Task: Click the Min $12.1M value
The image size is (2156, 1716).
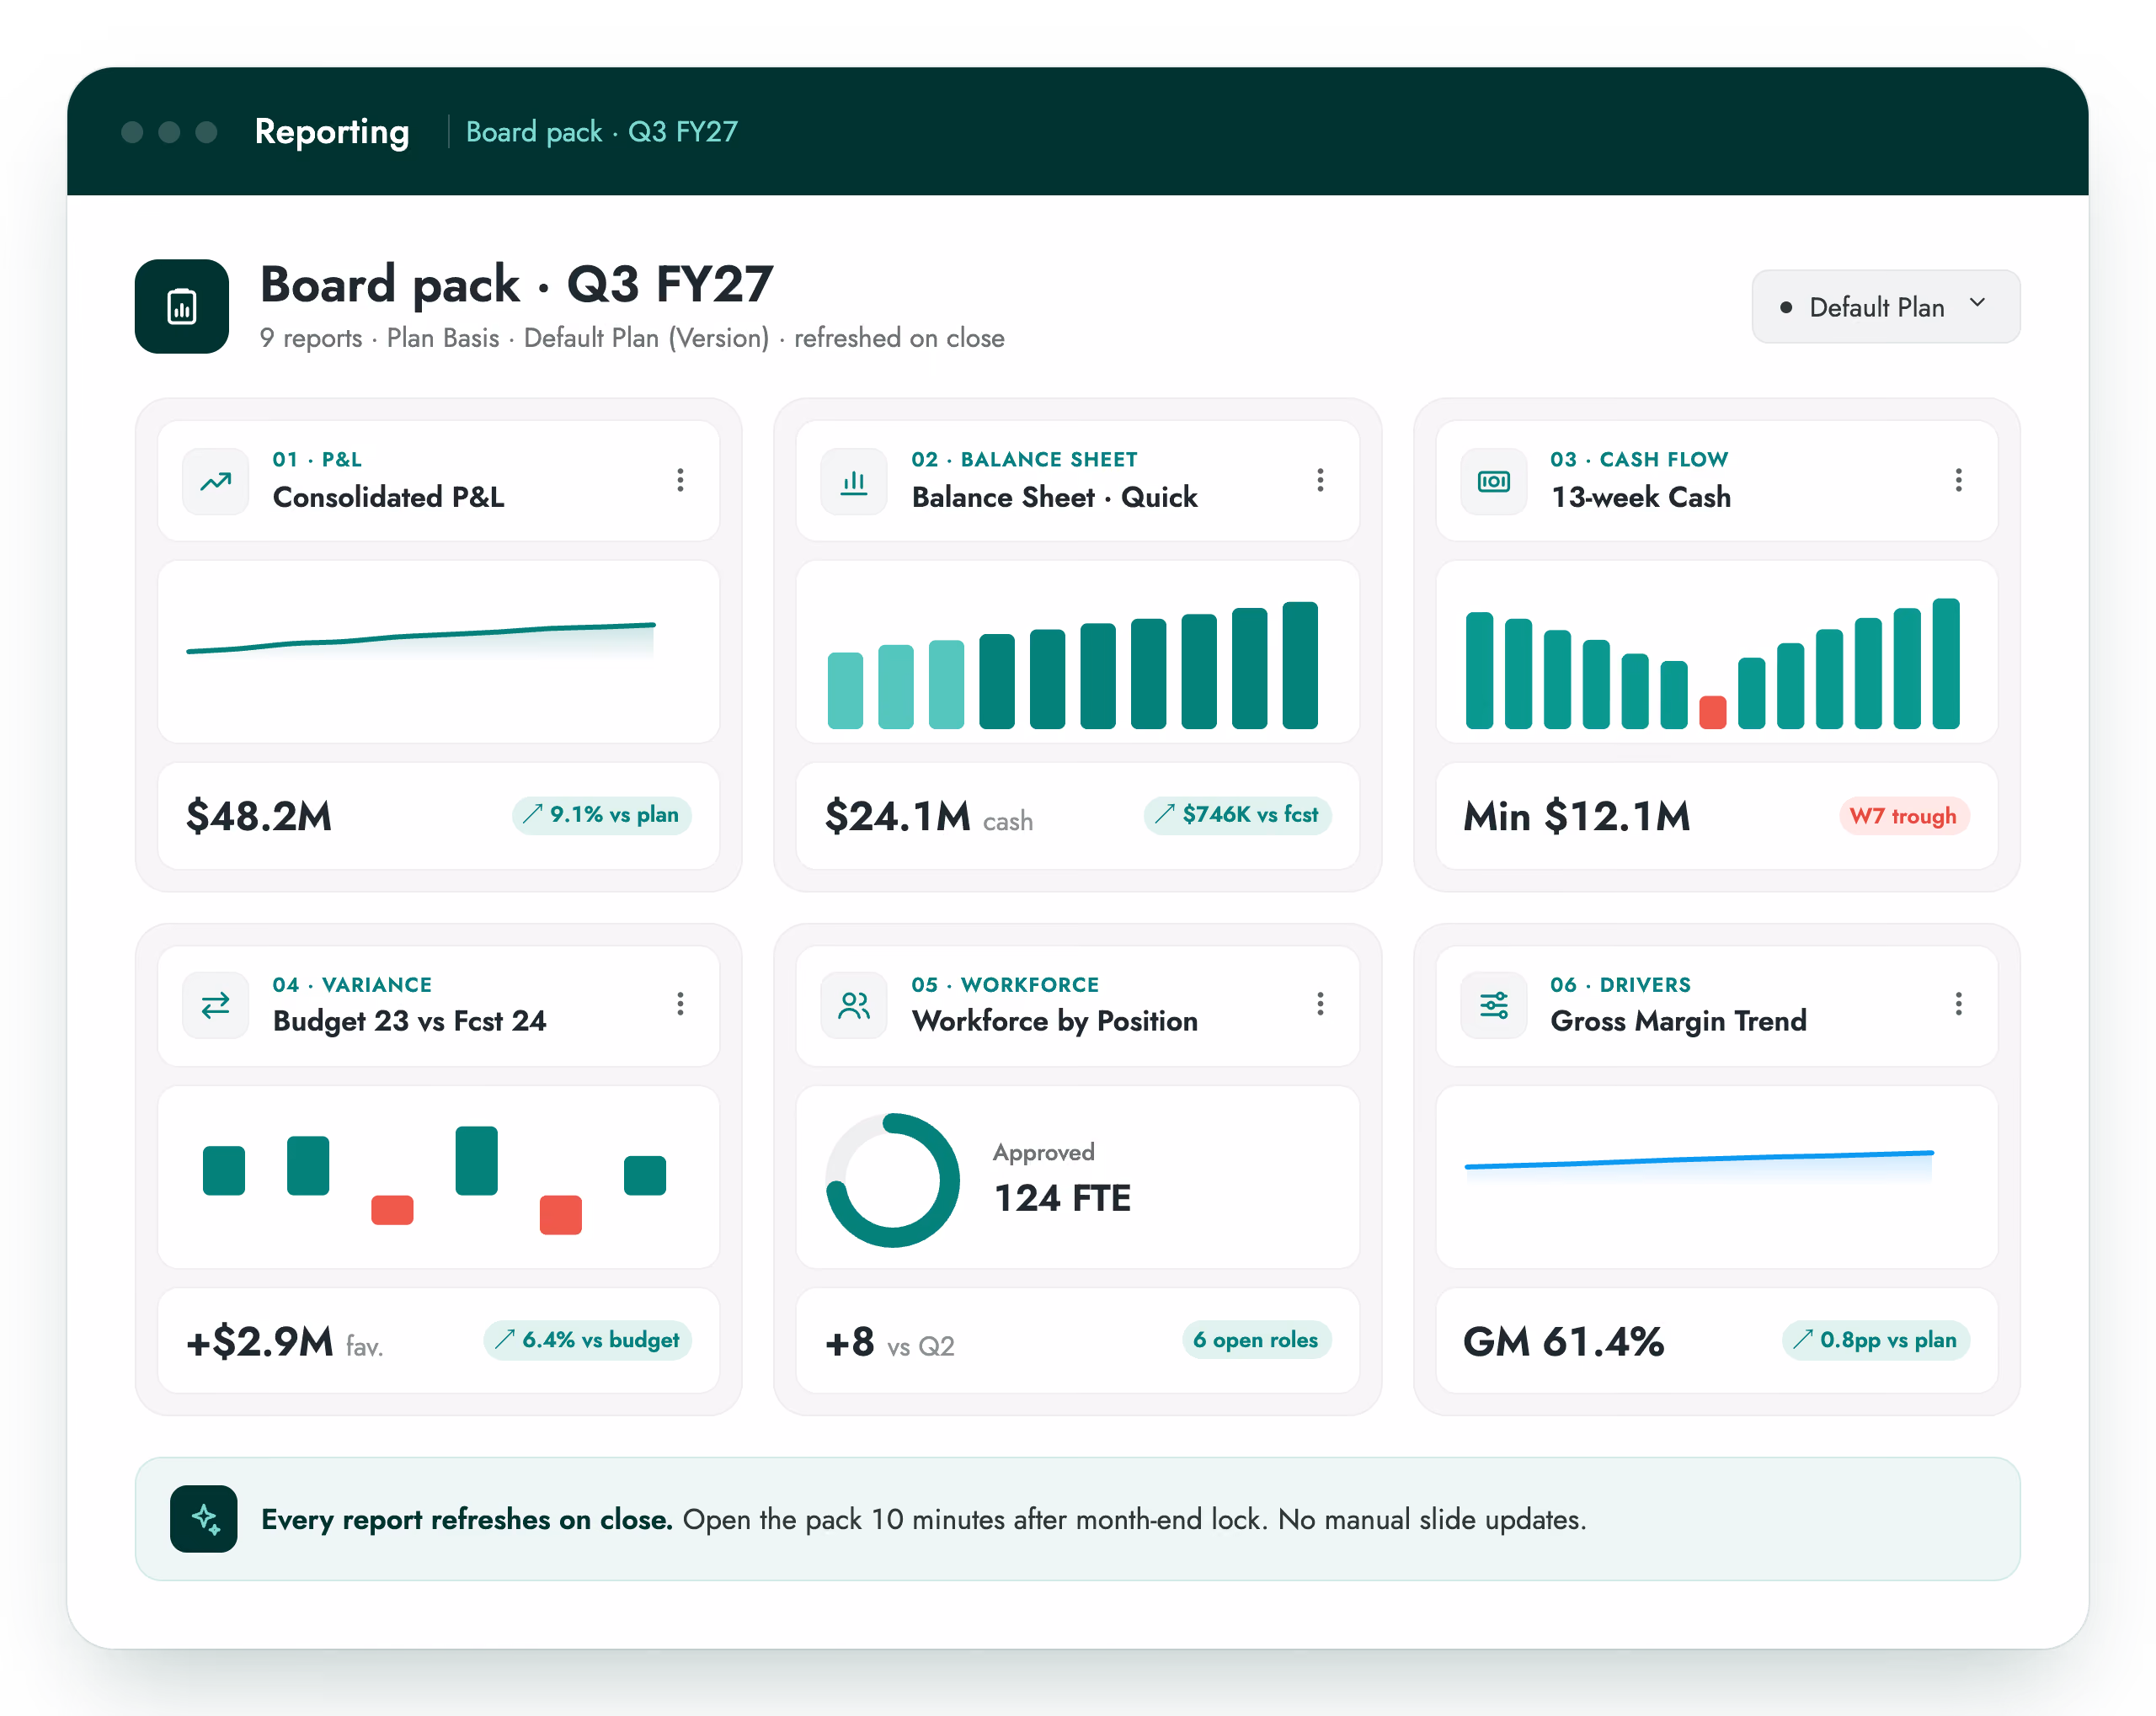Action: coord(1576,816)
